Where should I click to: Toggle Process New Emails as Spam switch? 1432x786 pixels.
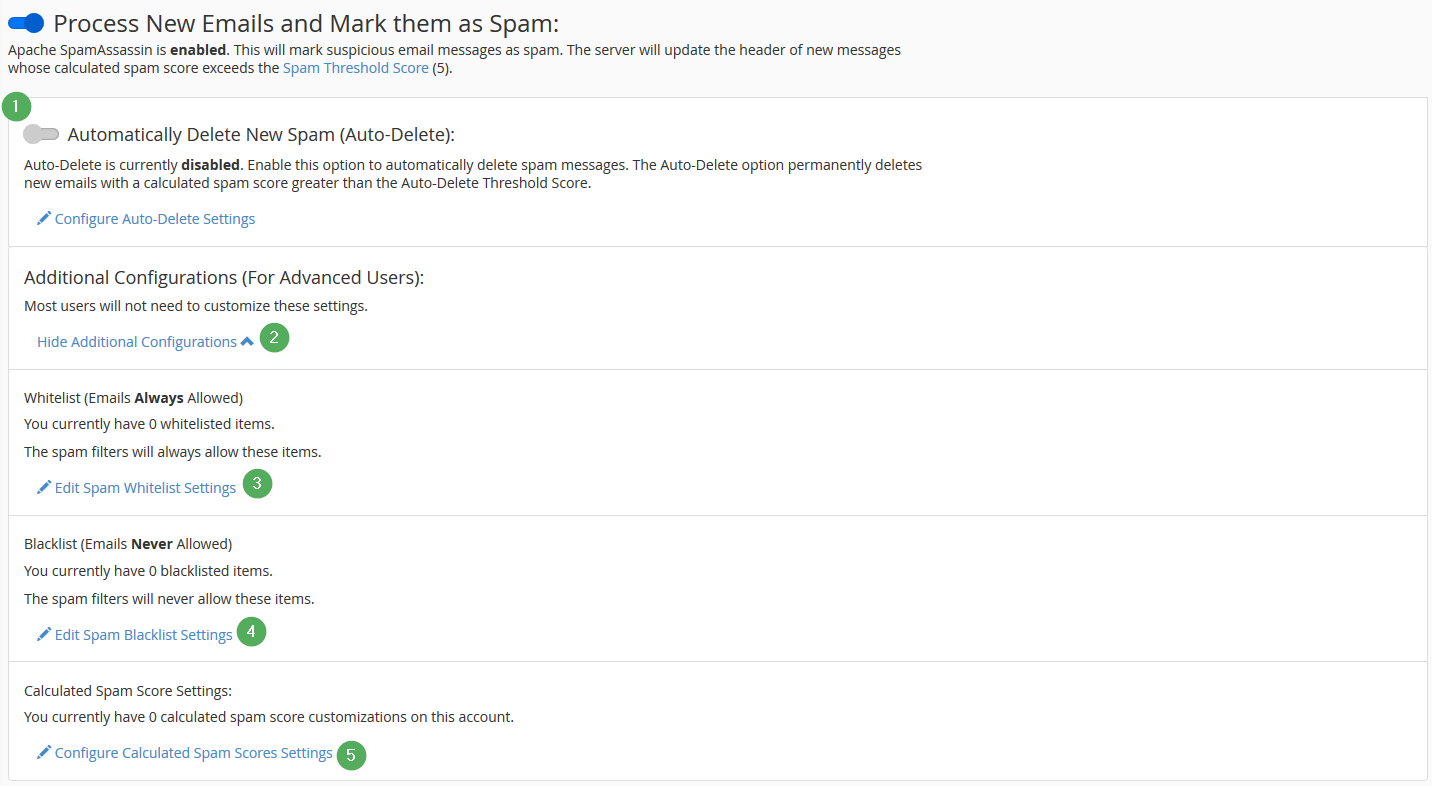point(26,23)
